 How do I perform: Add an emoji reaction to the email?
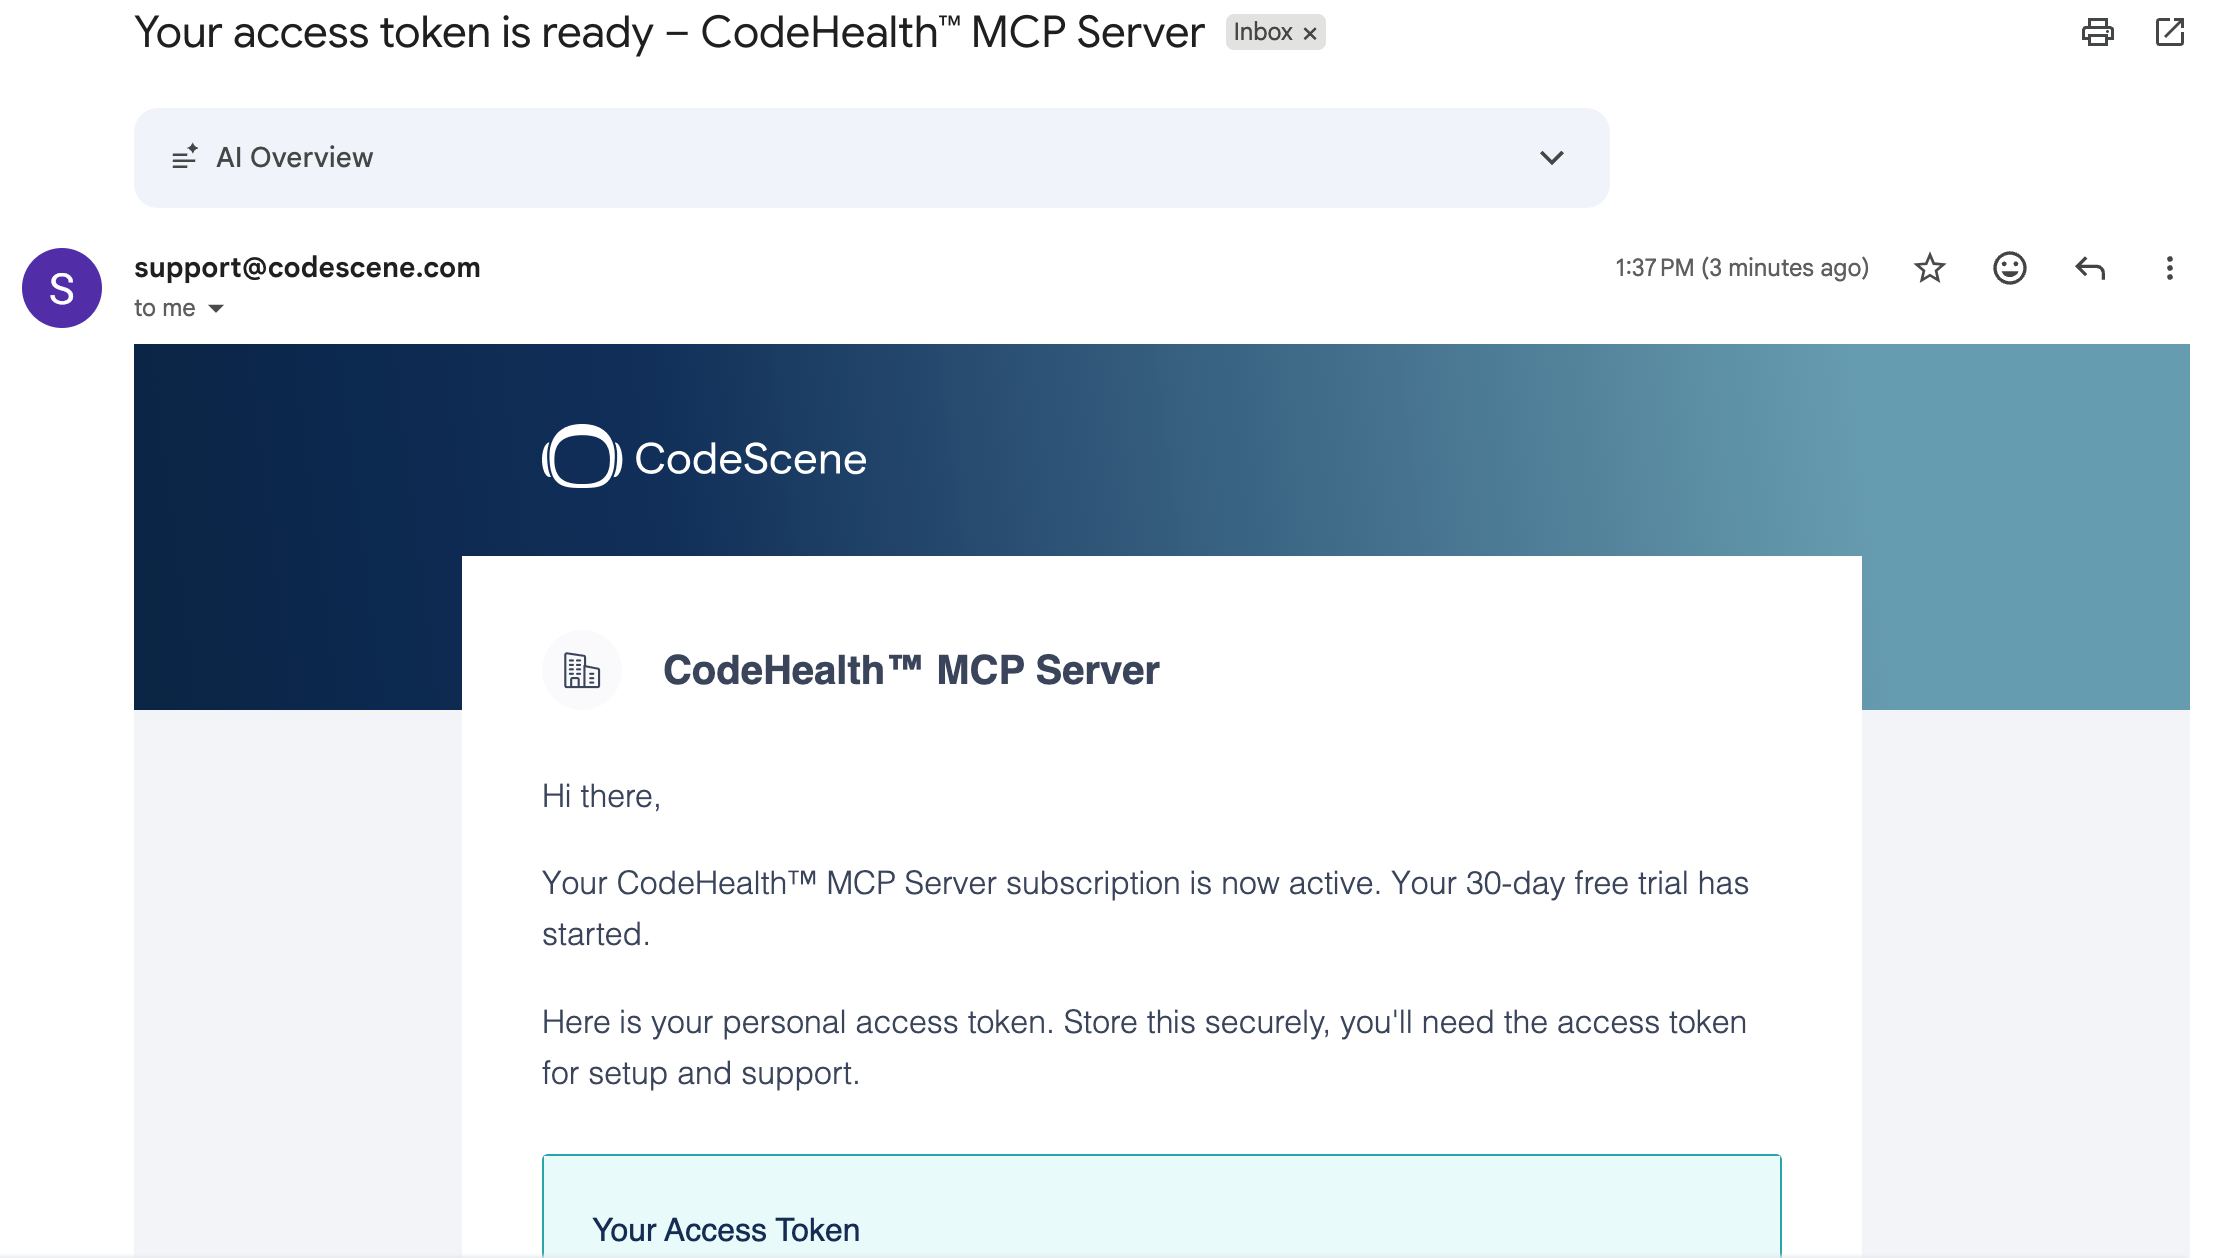coord(2009,268)
